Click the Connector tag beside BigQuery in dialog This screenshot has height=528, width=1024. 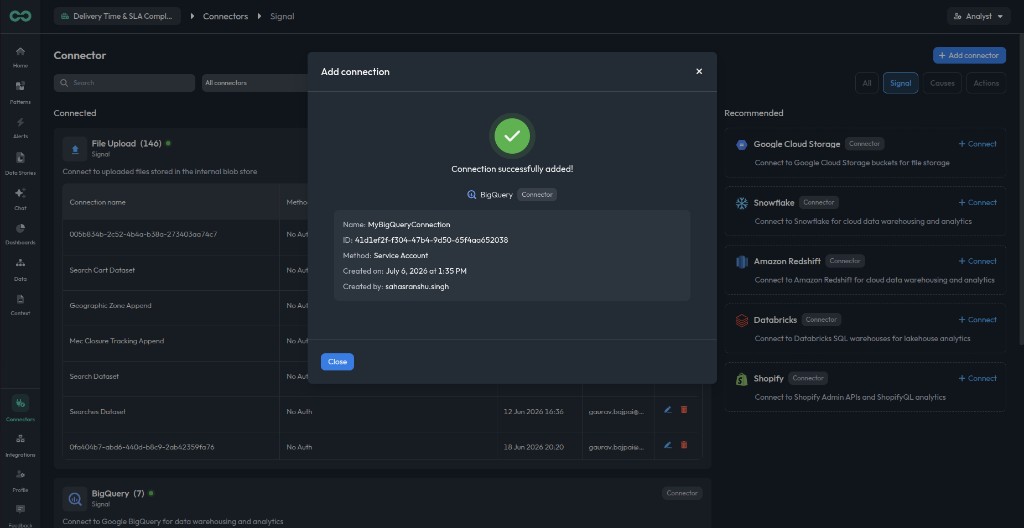(x=537, y=195)
